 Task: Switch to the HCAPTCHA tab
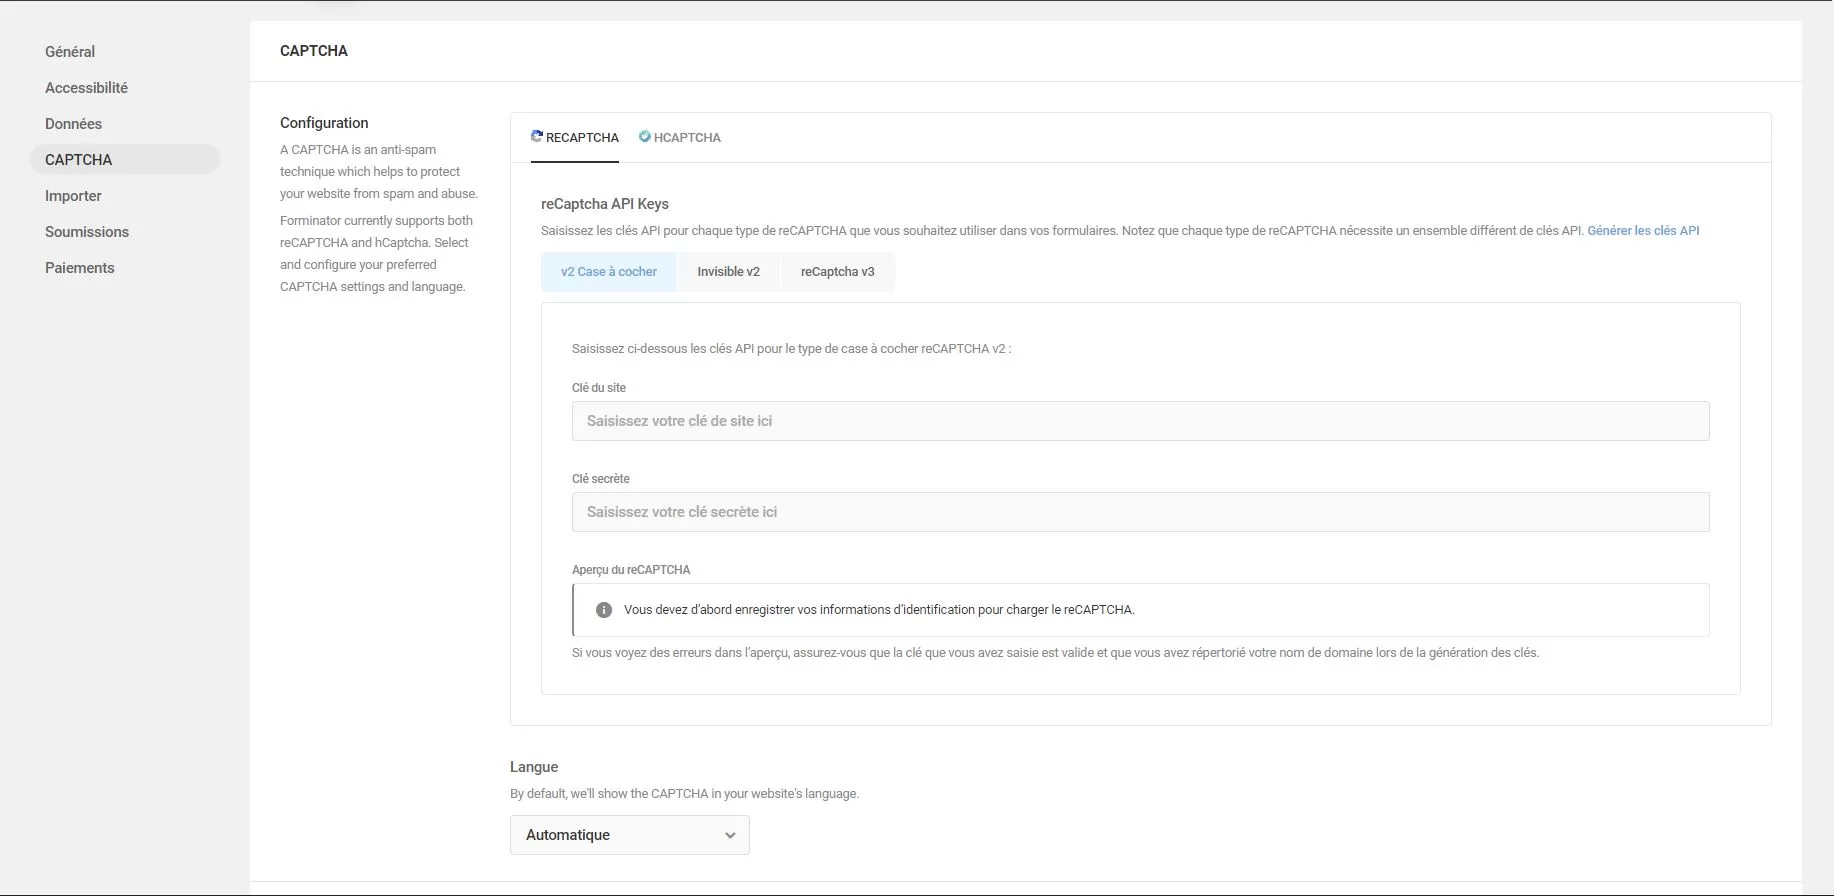(680, 138)
